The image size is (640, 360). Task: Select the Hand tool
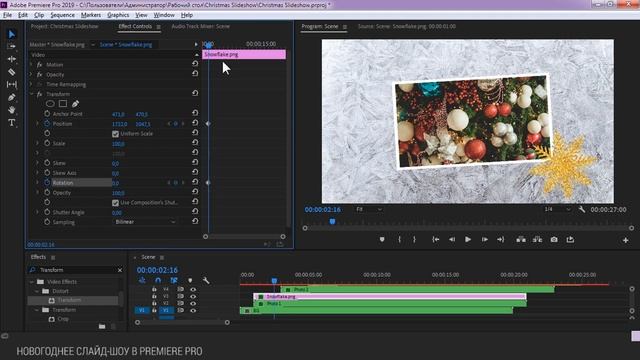[11, 110]
